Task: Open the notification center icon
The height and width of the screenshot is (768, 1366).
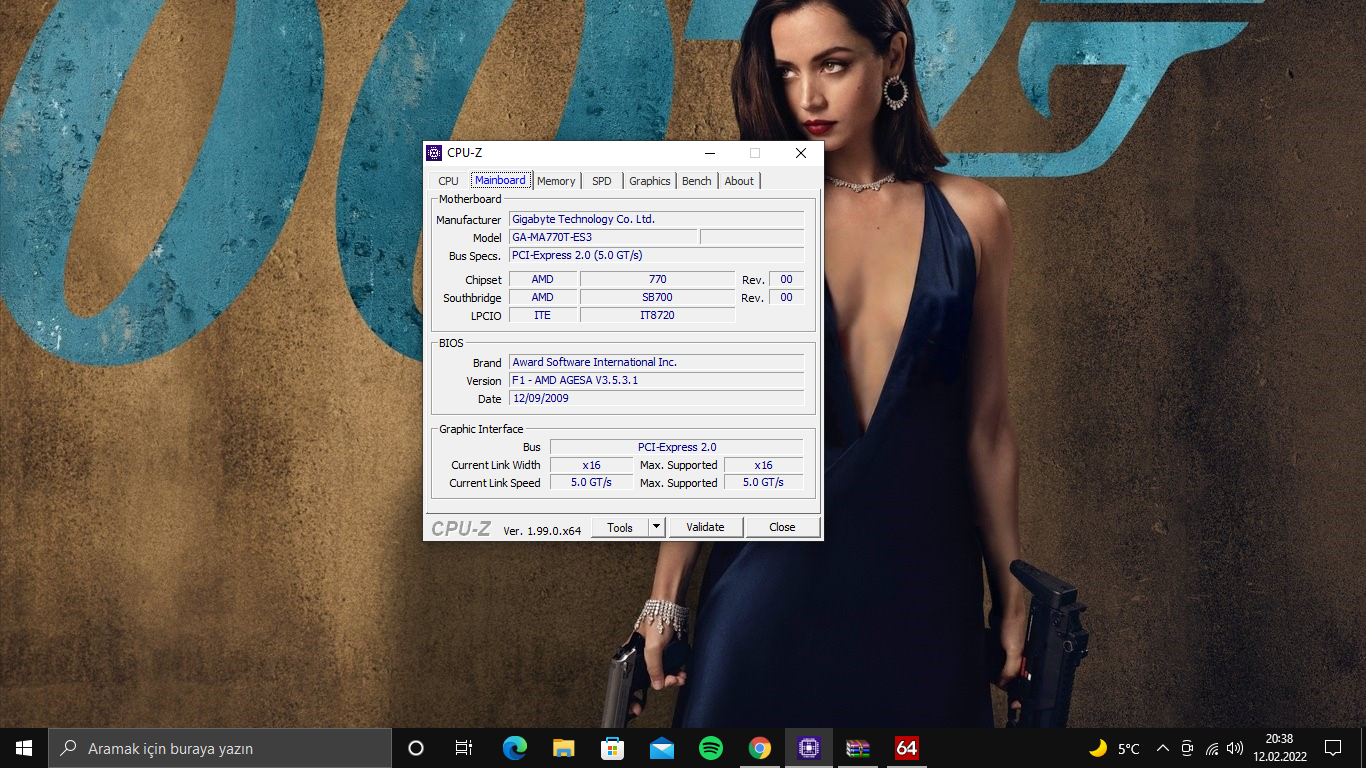Action: tap(1333, 748)
